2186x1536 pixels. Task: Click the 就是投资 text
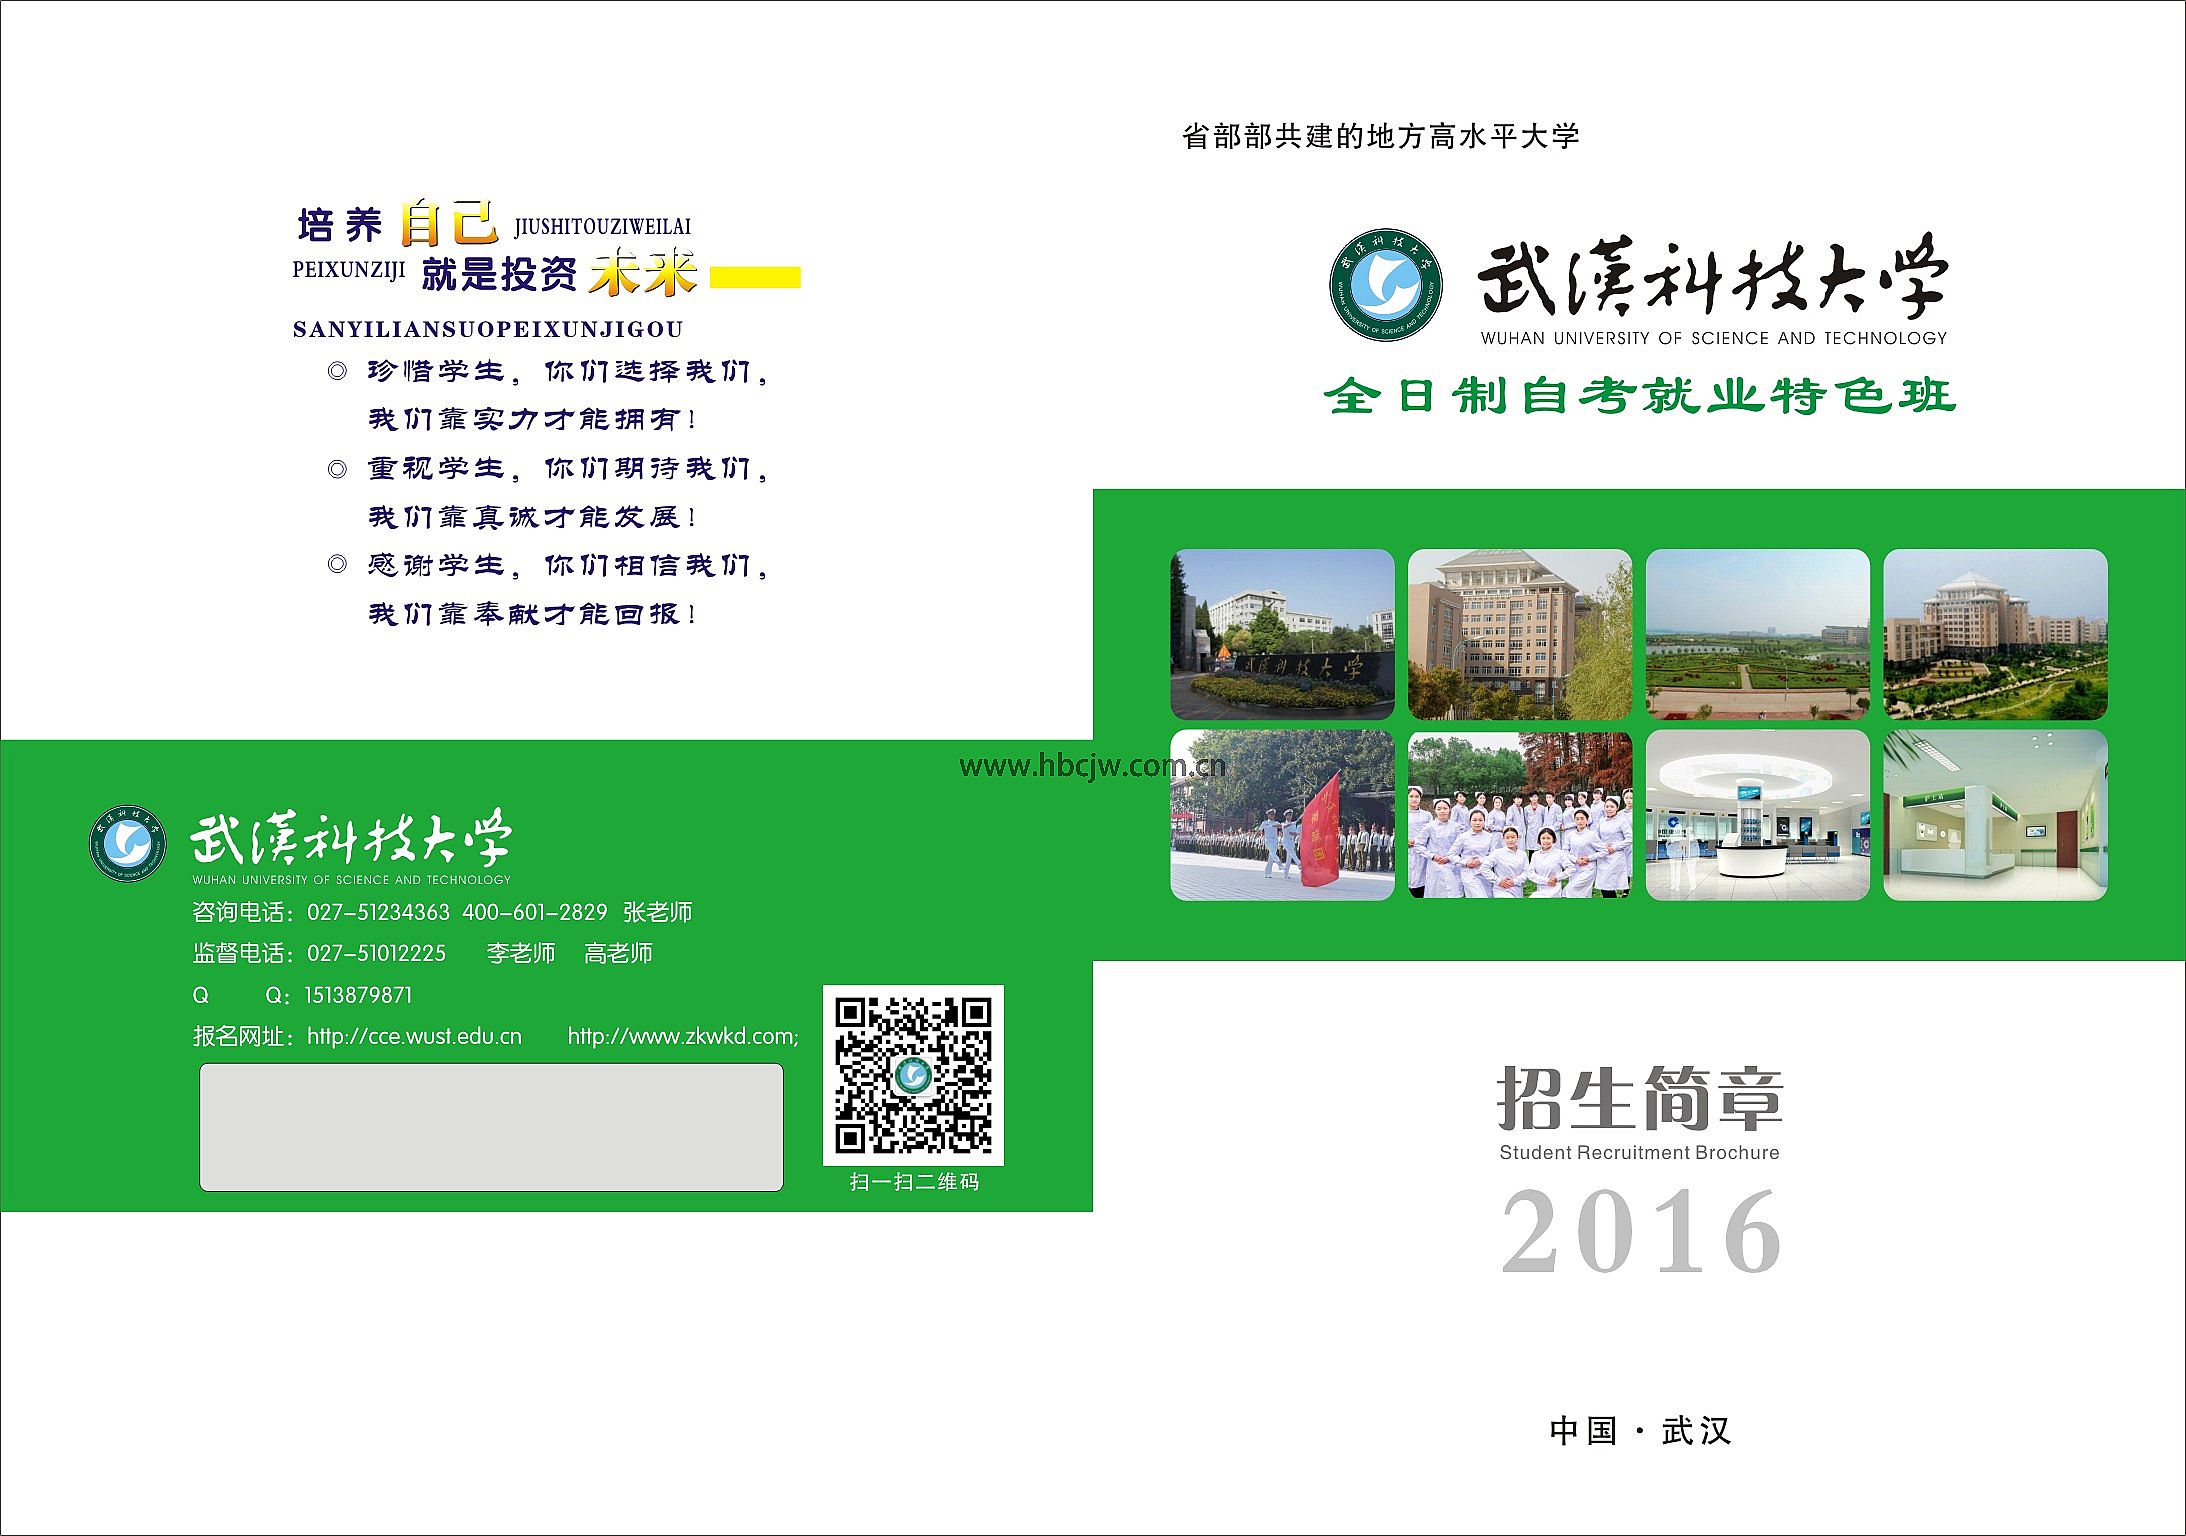click(499, 273)
